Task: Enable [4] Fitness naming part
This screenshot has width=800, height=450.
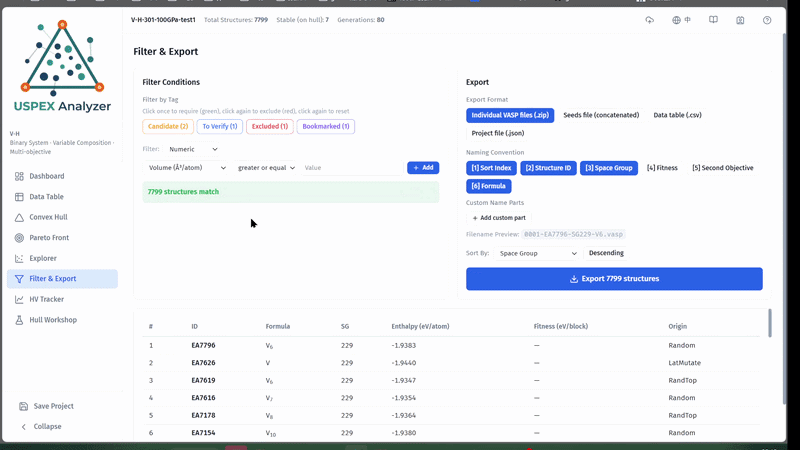Action: click(x=662, y=168)
